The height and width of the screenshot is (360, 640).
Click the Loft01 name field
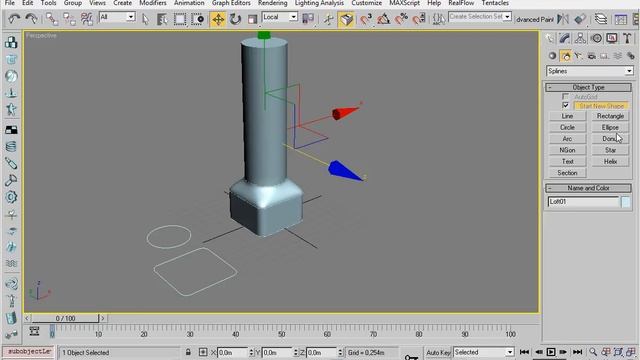click(583, 202)
